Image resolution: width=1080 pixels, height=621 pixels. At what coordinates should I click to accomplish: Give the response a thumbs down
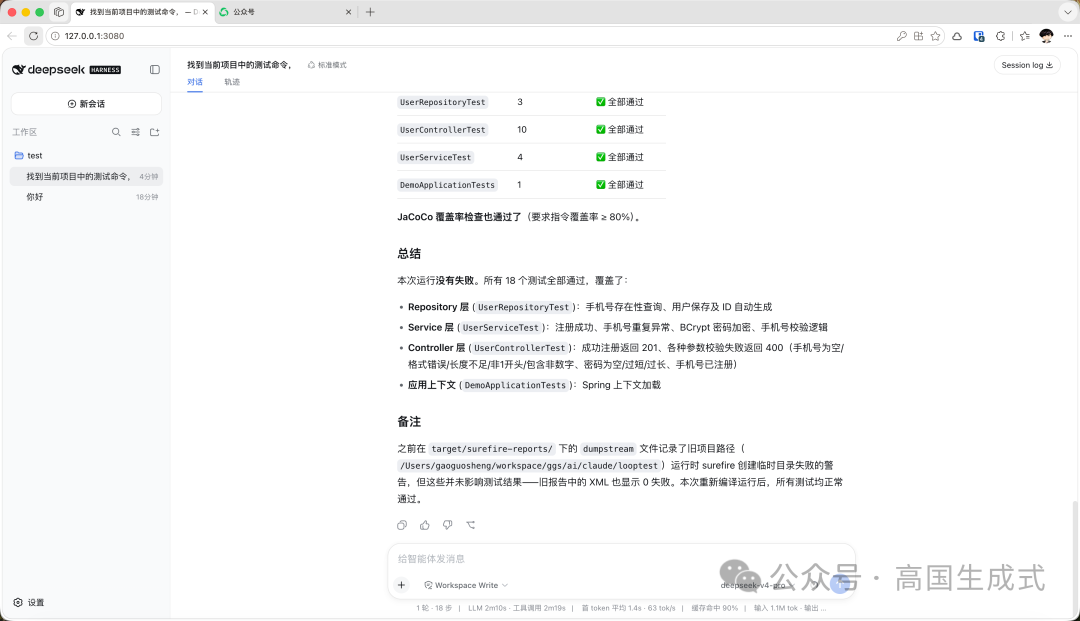click(x=448, y=525)
